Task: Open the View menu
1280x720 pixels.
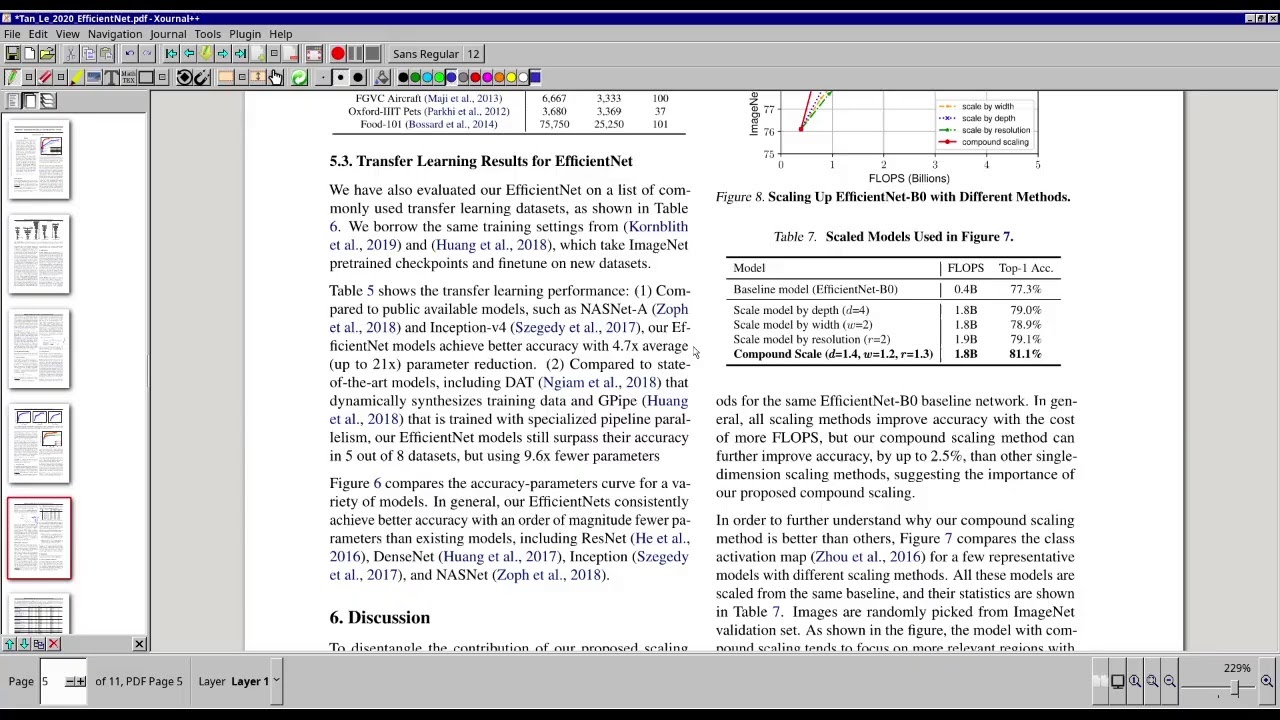Action: tap(67, 34)
